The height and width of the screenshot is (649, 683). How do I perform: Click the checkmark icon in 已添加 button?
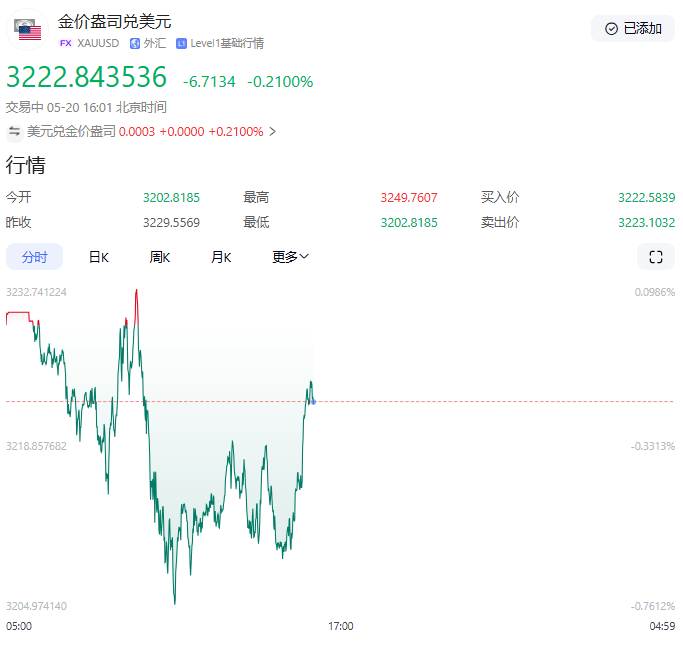coord(612,29)
